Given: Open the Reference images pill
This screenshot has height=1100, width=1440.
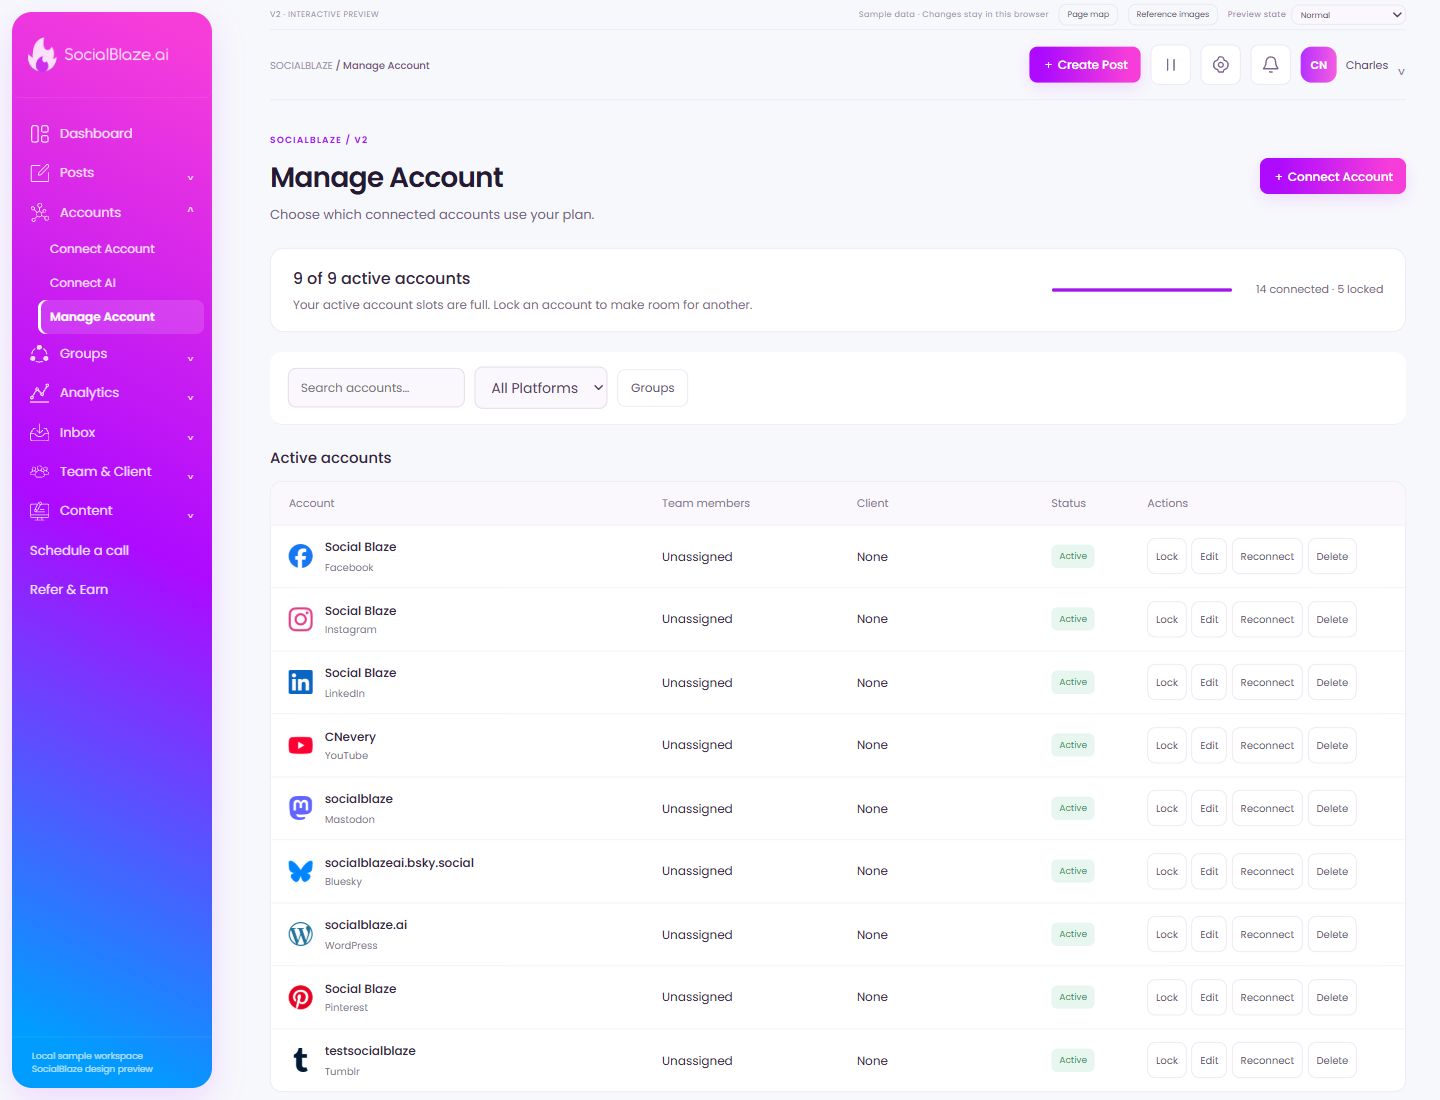Looking at the screenshot, I should point(1172,14).
